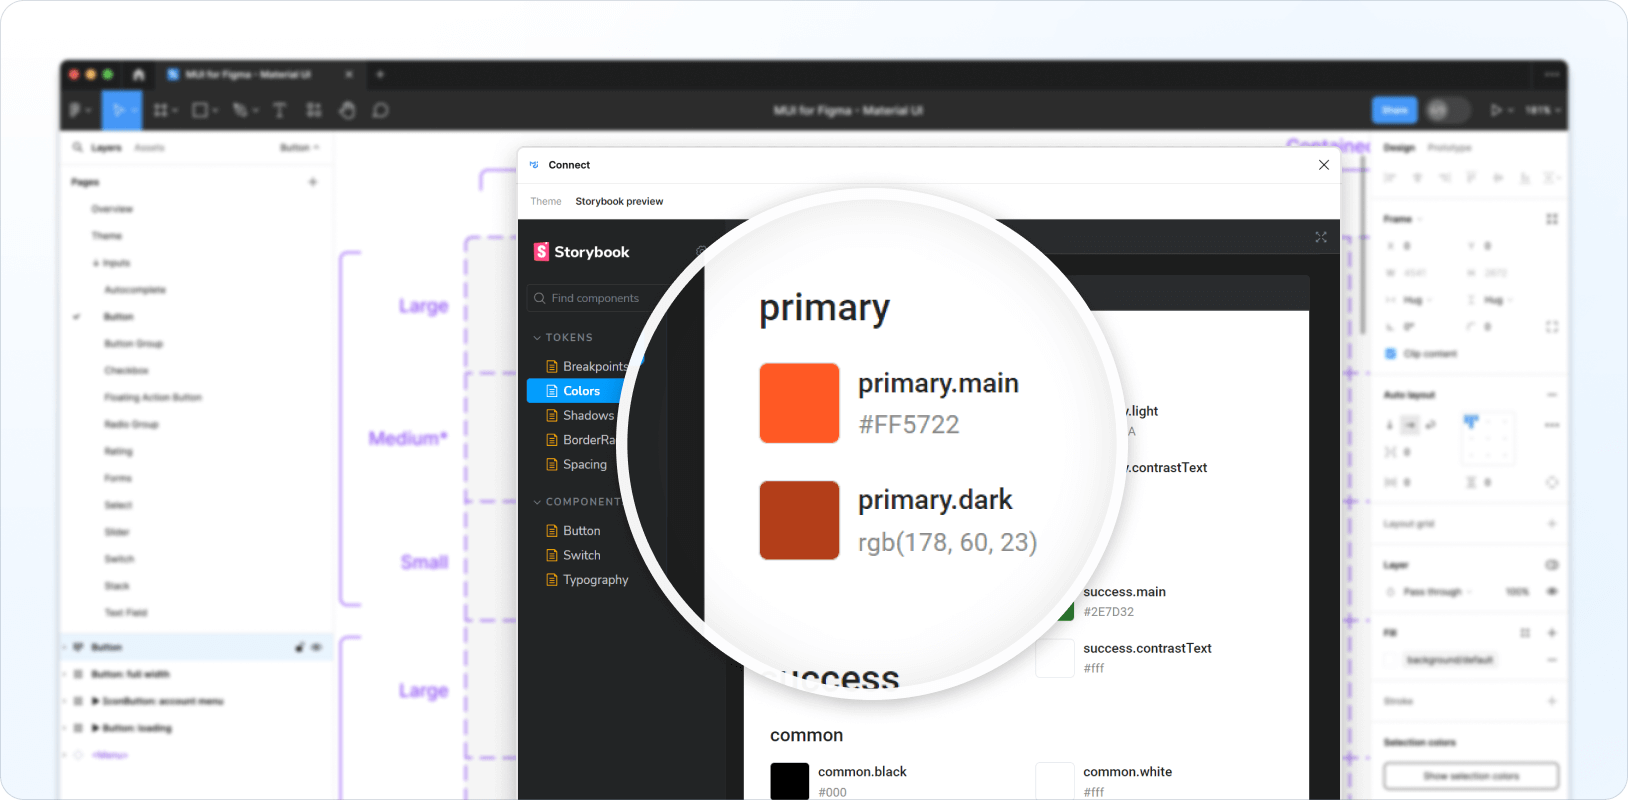Open the Typography story
1628x800 pixels.
pos(588,580)
